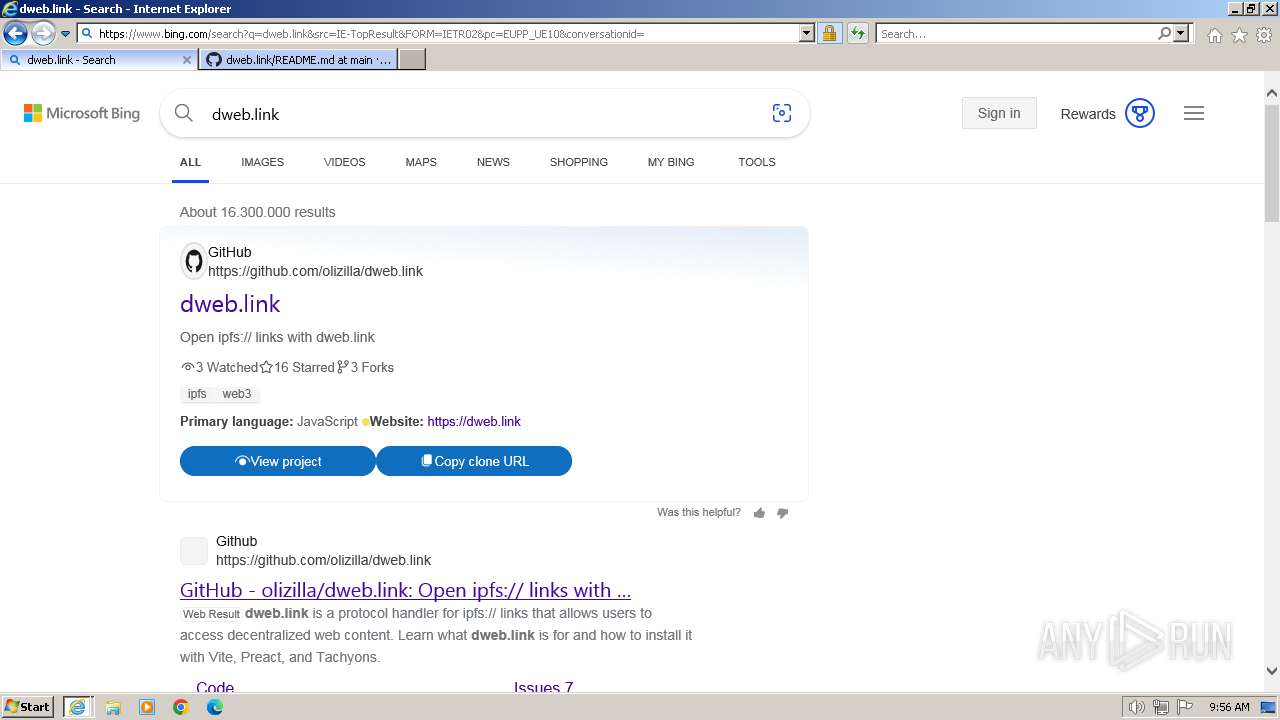Screen dimensions: 1280x720
Task: Click the thumbs down helpful icon
Action: click(783, 513)
